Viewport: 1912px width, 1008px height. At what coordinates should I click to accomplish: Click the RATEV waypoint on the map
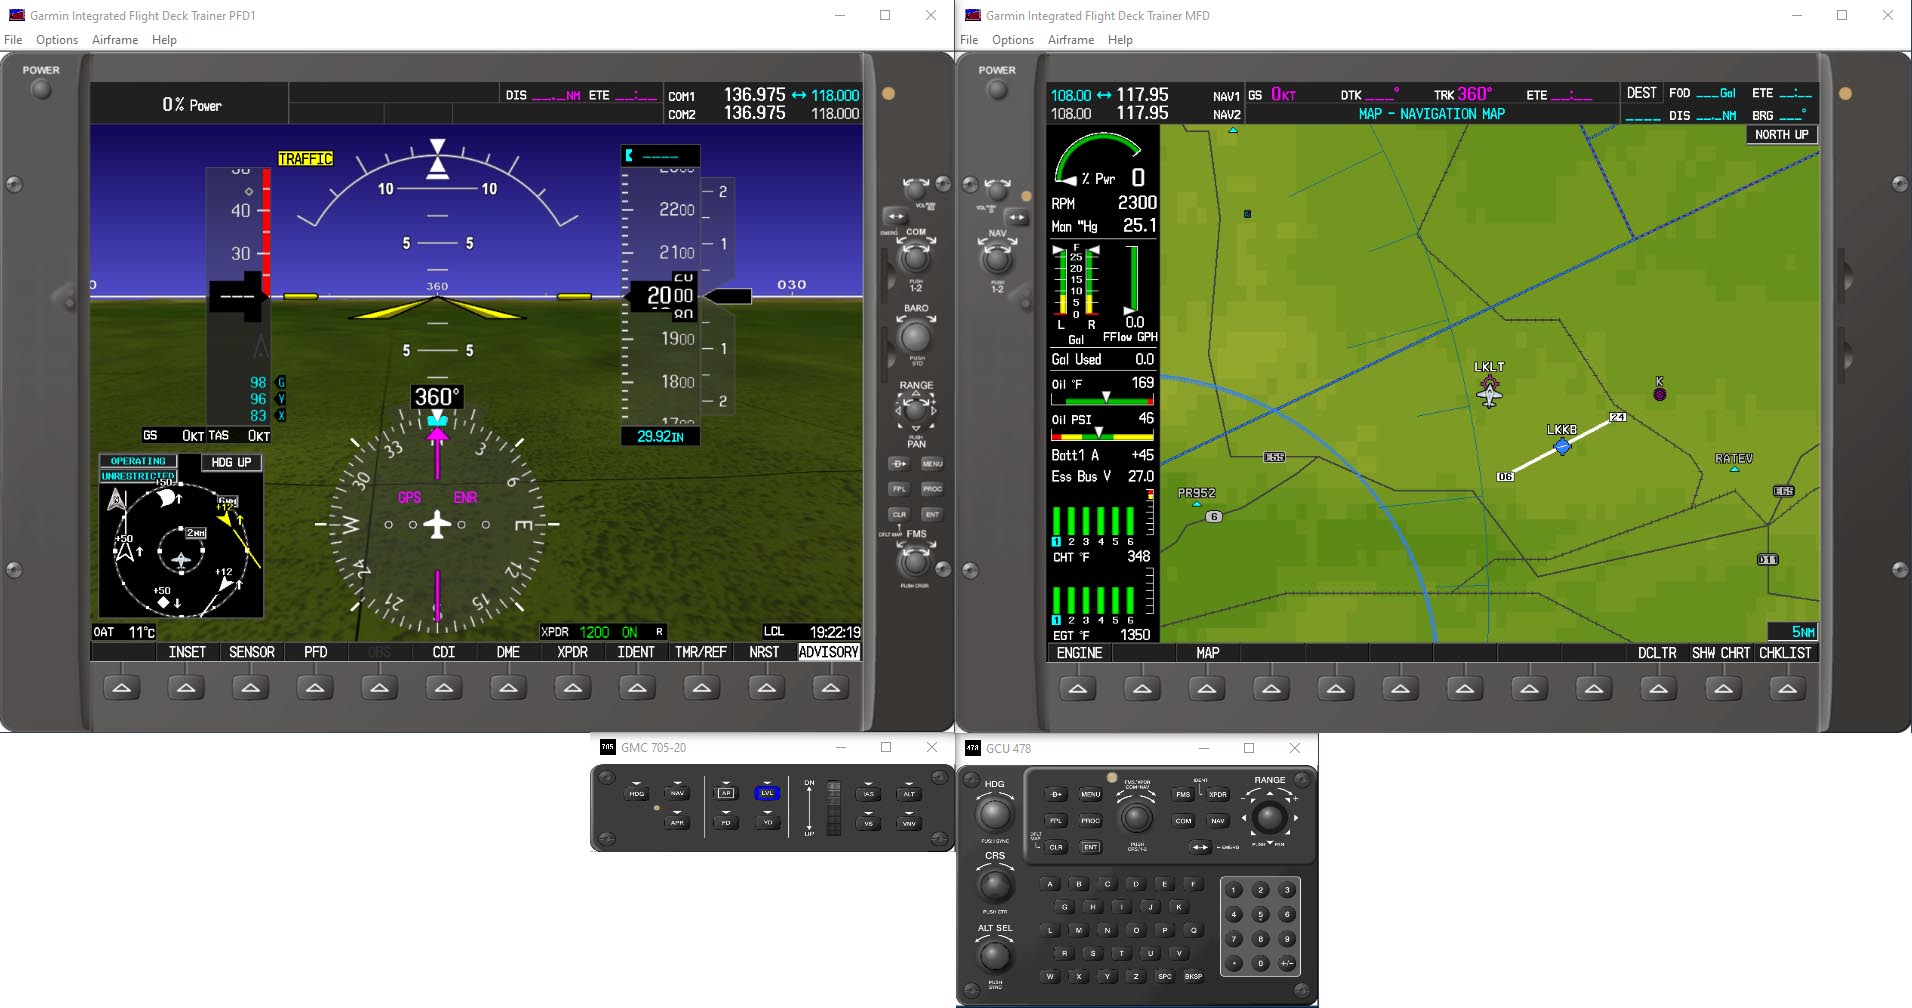click(1734, 468)
